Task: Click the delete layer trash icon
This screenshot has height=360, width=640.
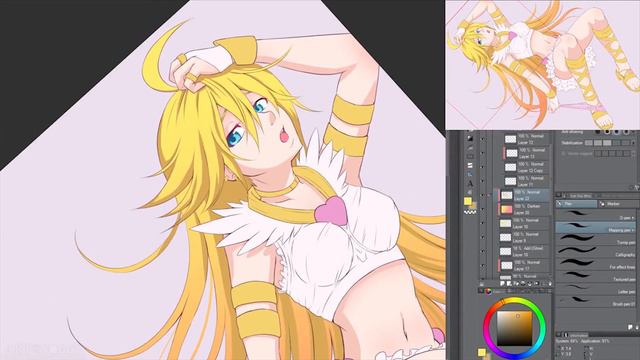Action: click(x=550, y=283)
